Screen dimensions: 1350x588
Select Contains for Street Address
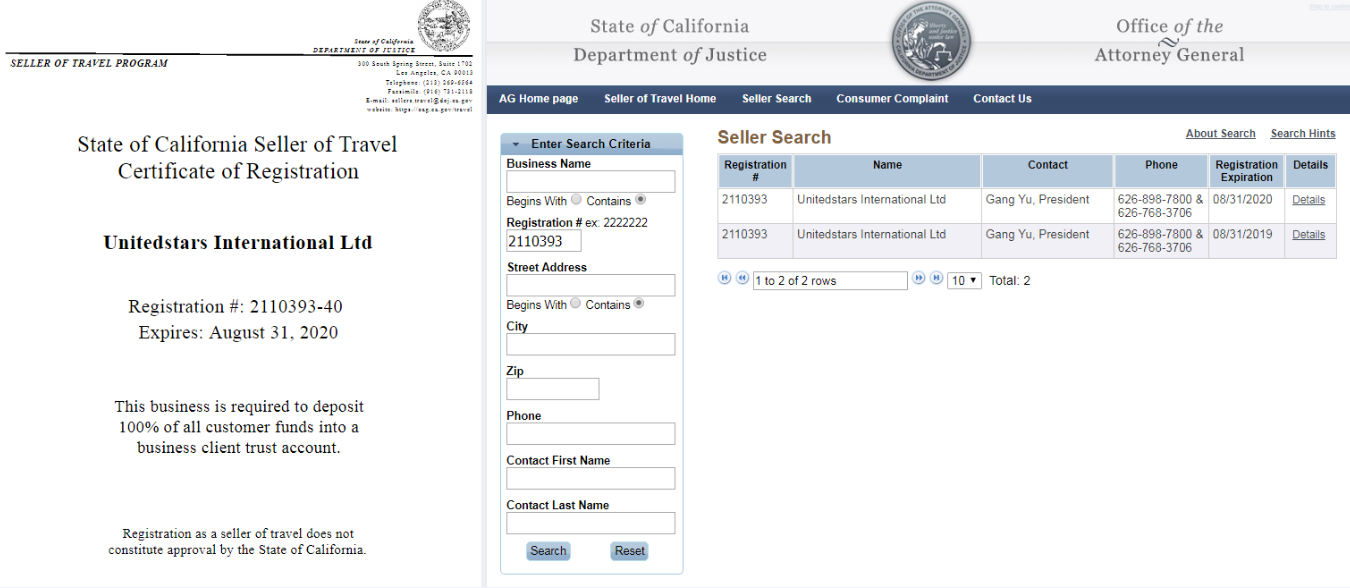(x=640, y=304)
